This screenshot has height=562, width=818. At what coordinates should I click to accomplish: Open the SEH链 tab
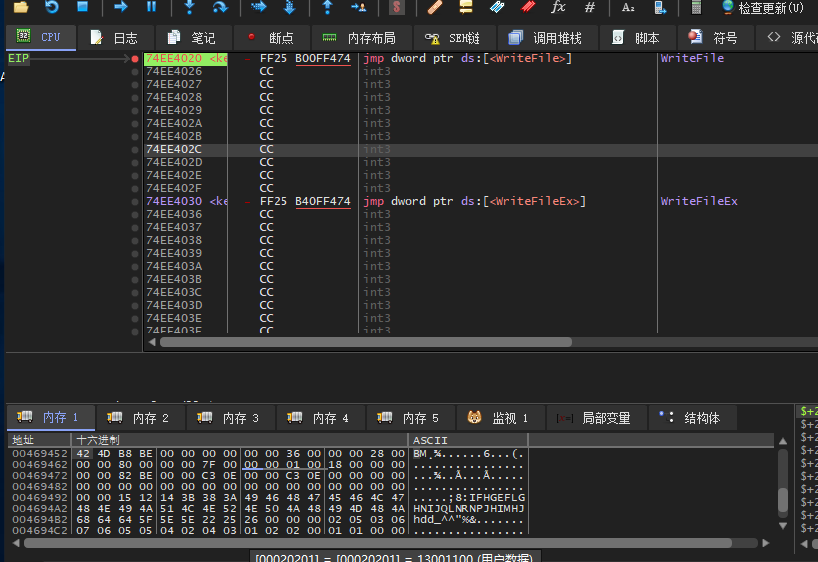(x=453, y=38)
